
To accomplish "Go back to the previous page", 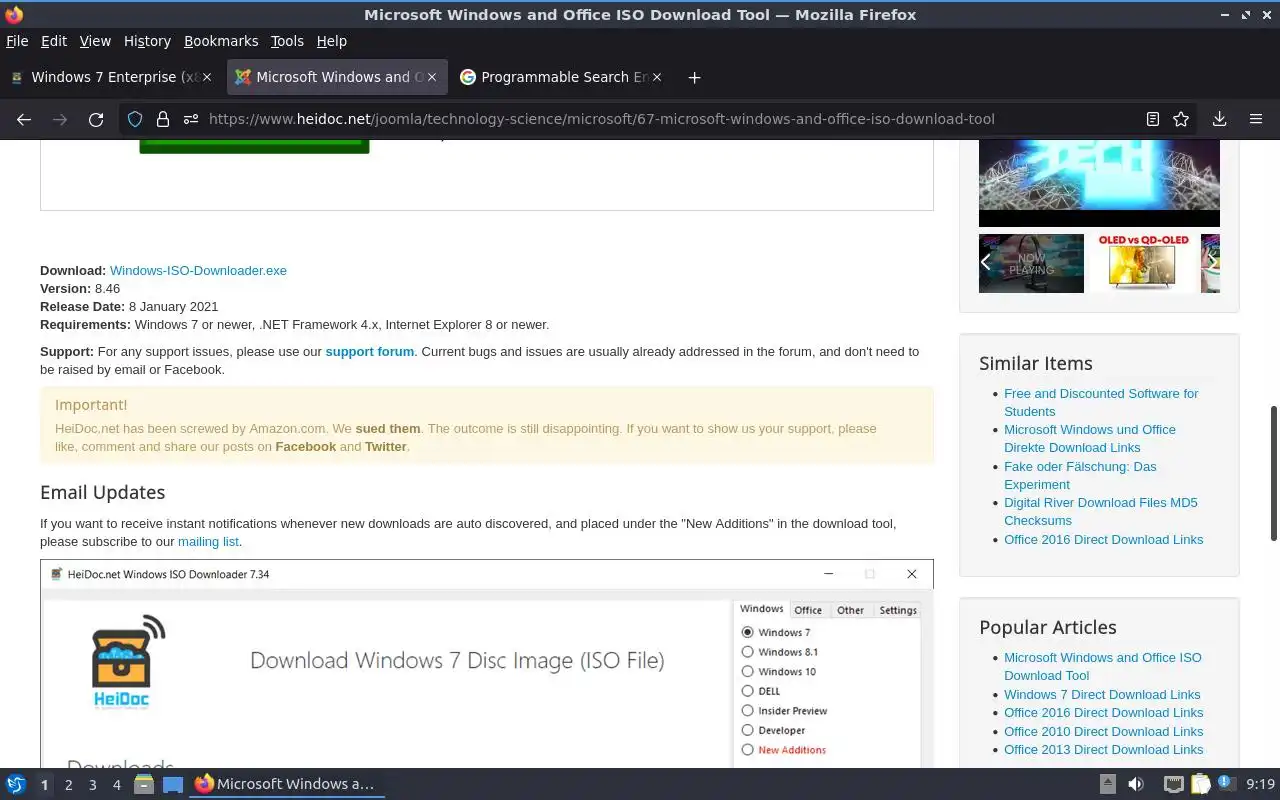I will pyautogui.click(x=24, y=119).
